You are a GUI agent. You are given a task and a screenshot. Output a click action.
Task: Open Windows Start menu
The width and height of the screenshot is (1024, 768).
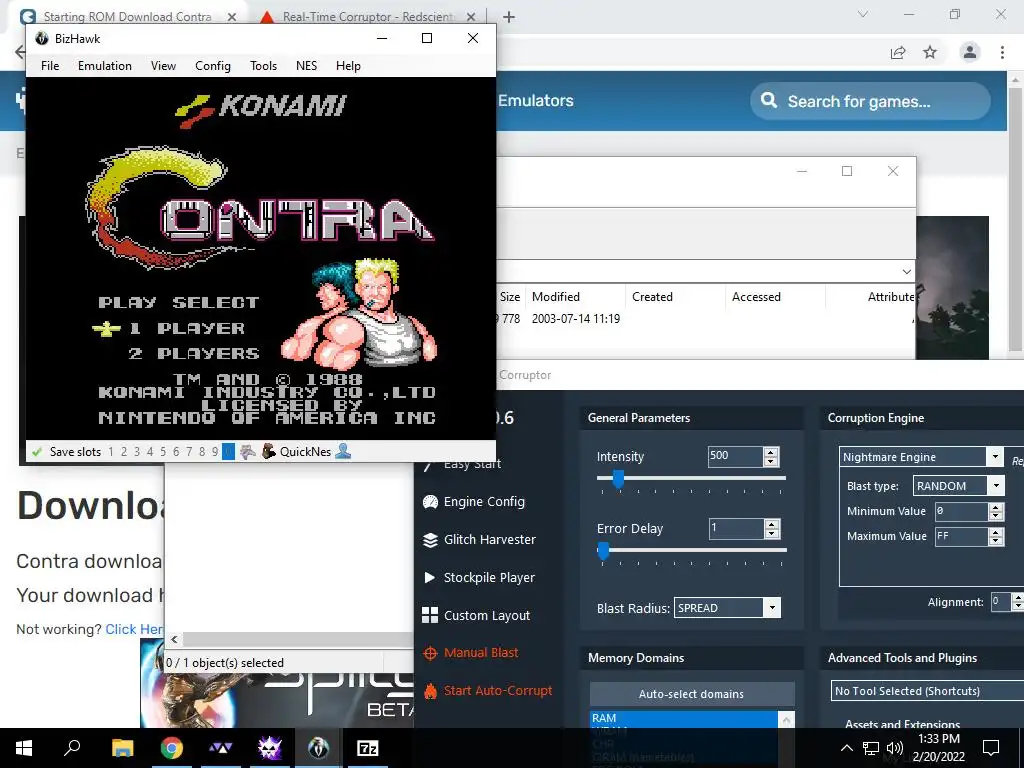pos(24,748)
